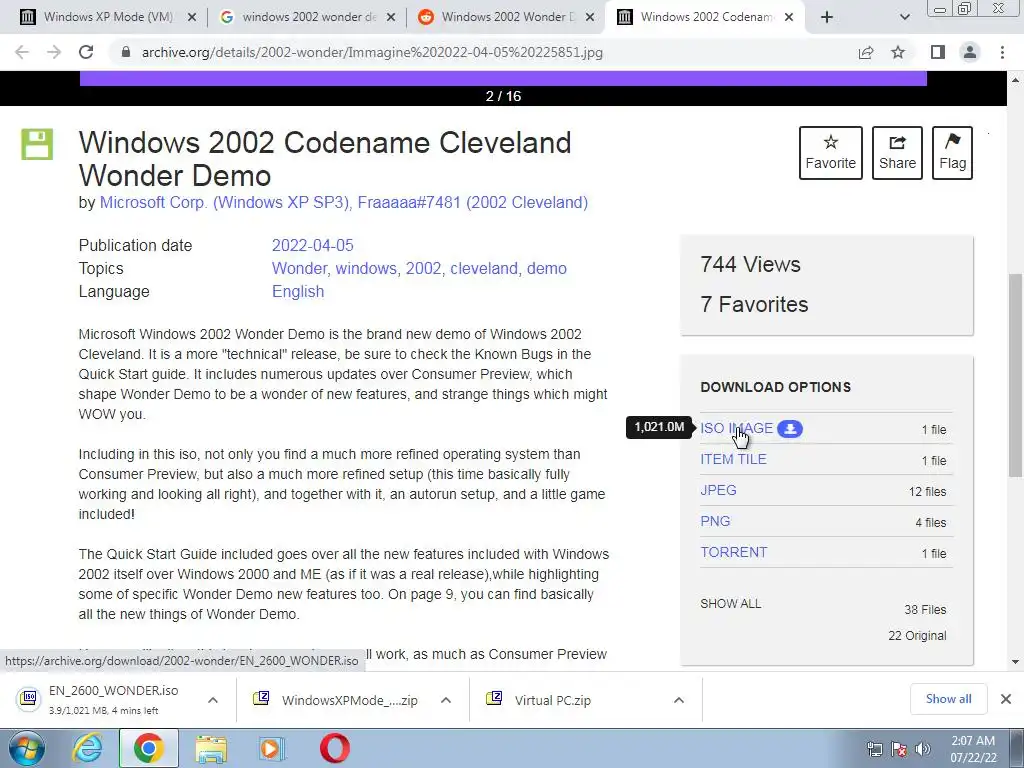
Task: Close the Reddit tab
Action: (x=590, y=18)
